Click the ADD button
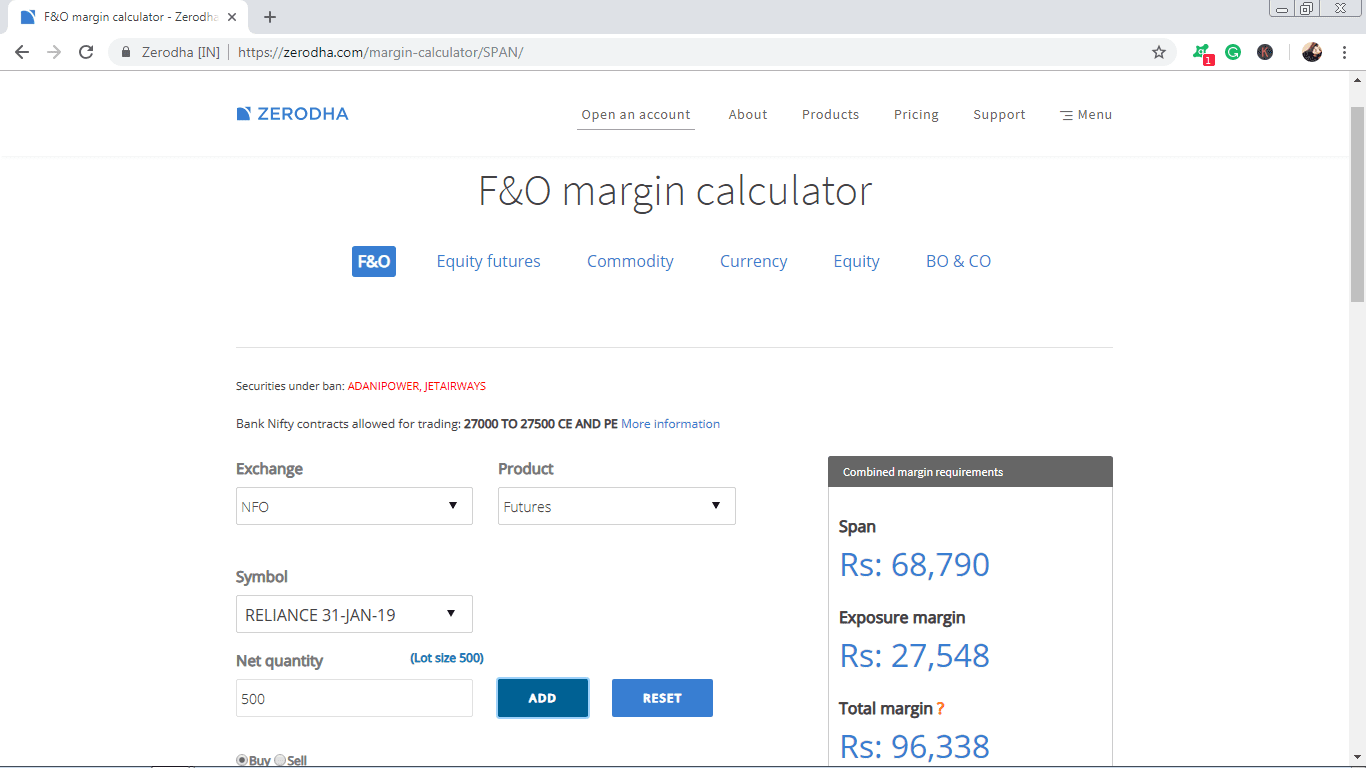 pos(542,697)
